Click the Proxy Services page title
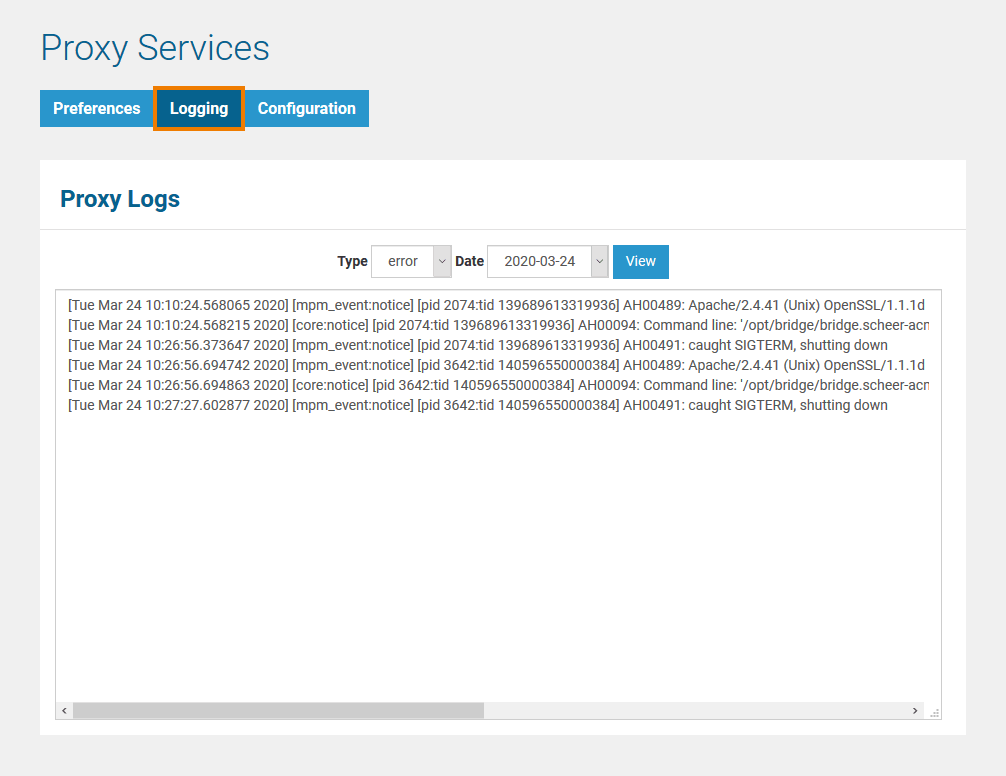Viewport: 1006px width, 776px height. [154, 47]
